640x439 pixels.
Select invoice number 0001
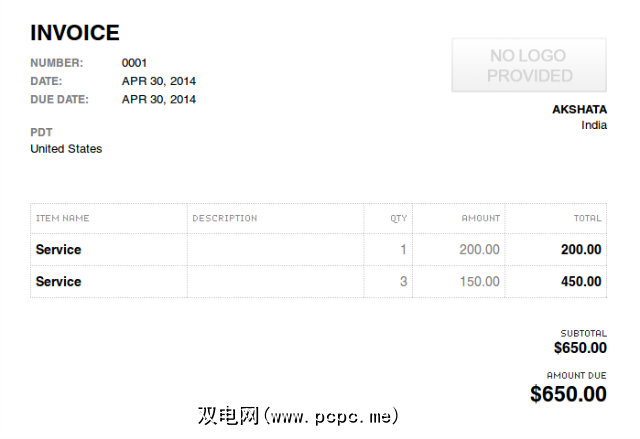coord(134,63)
